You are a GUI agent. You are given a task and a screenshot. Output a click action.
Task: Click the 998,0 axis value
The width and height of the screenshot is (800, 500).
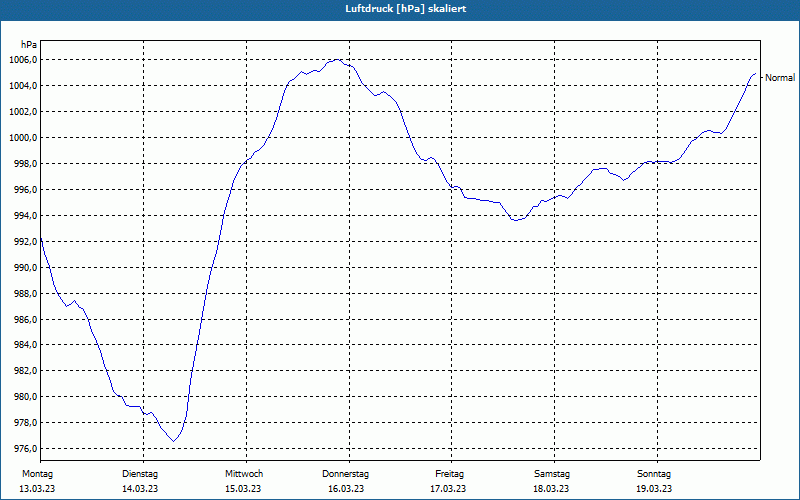(x=25, y=164)
